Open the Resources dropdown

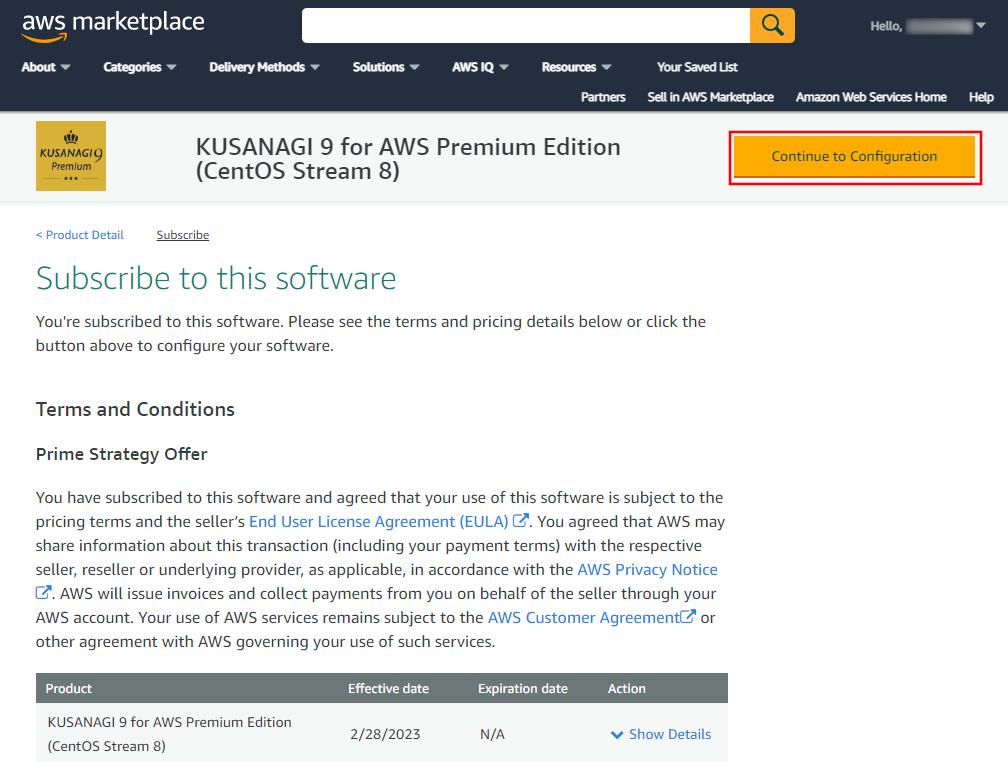pyautogui.click(x=576, y=67)
